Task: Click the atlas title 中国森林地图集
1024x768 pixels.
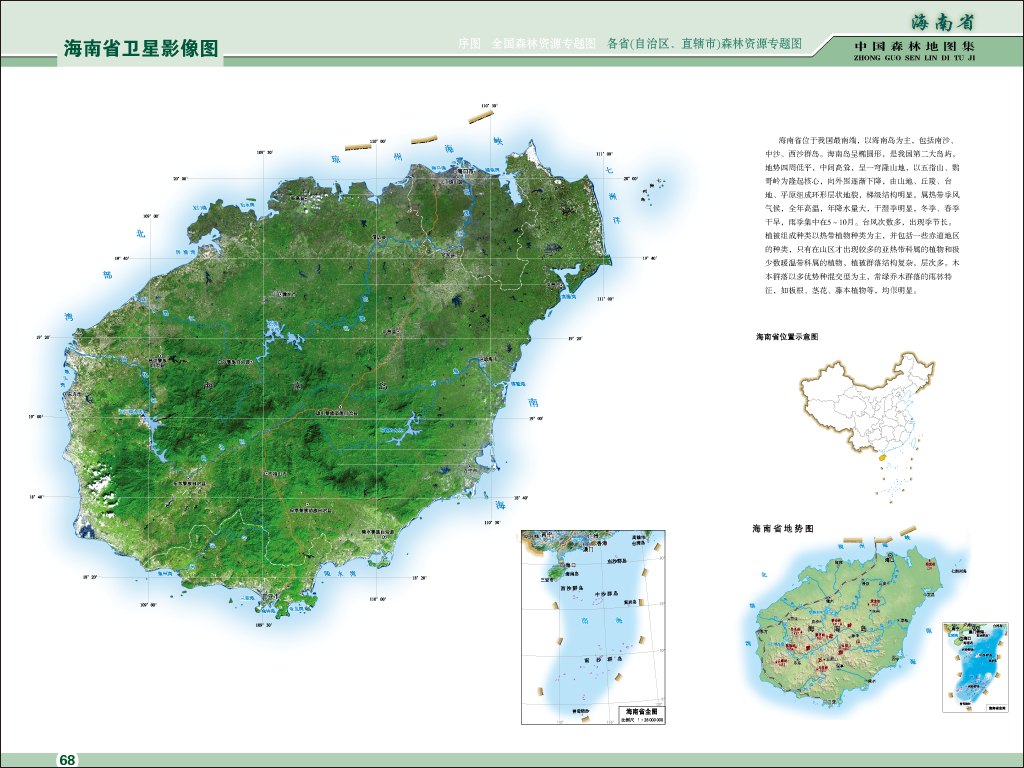Action: point(914,46)
